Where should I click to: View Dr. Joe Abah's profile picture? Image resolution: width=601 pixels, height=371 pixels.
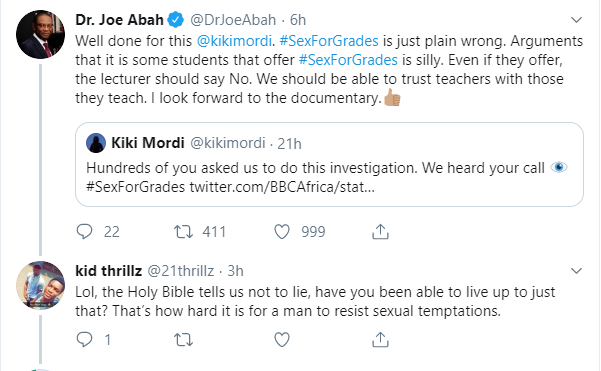(x=40, y=34)
